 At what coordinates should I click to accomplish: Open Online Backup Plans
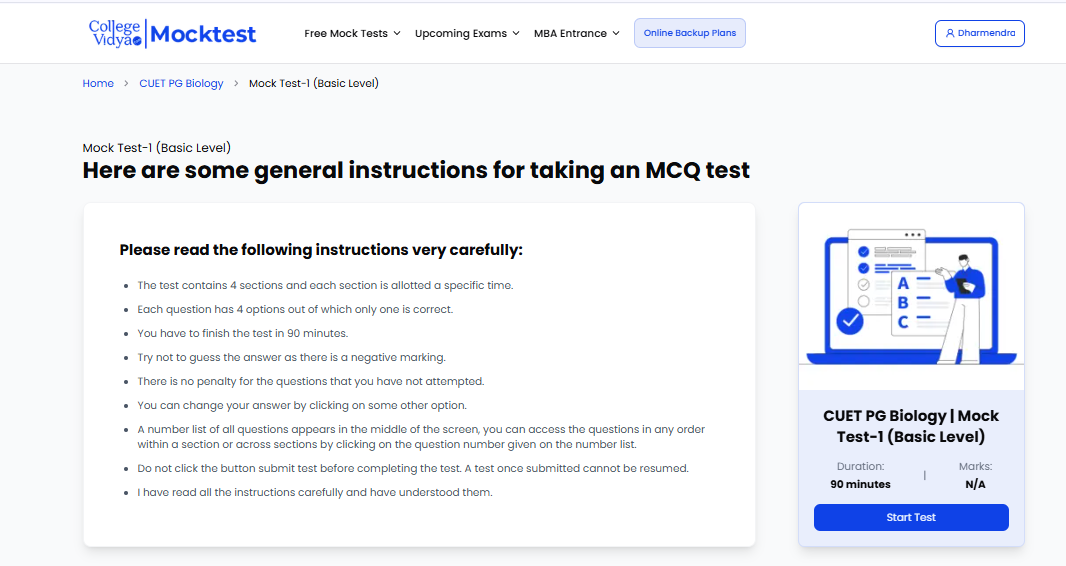coord(690,33)
